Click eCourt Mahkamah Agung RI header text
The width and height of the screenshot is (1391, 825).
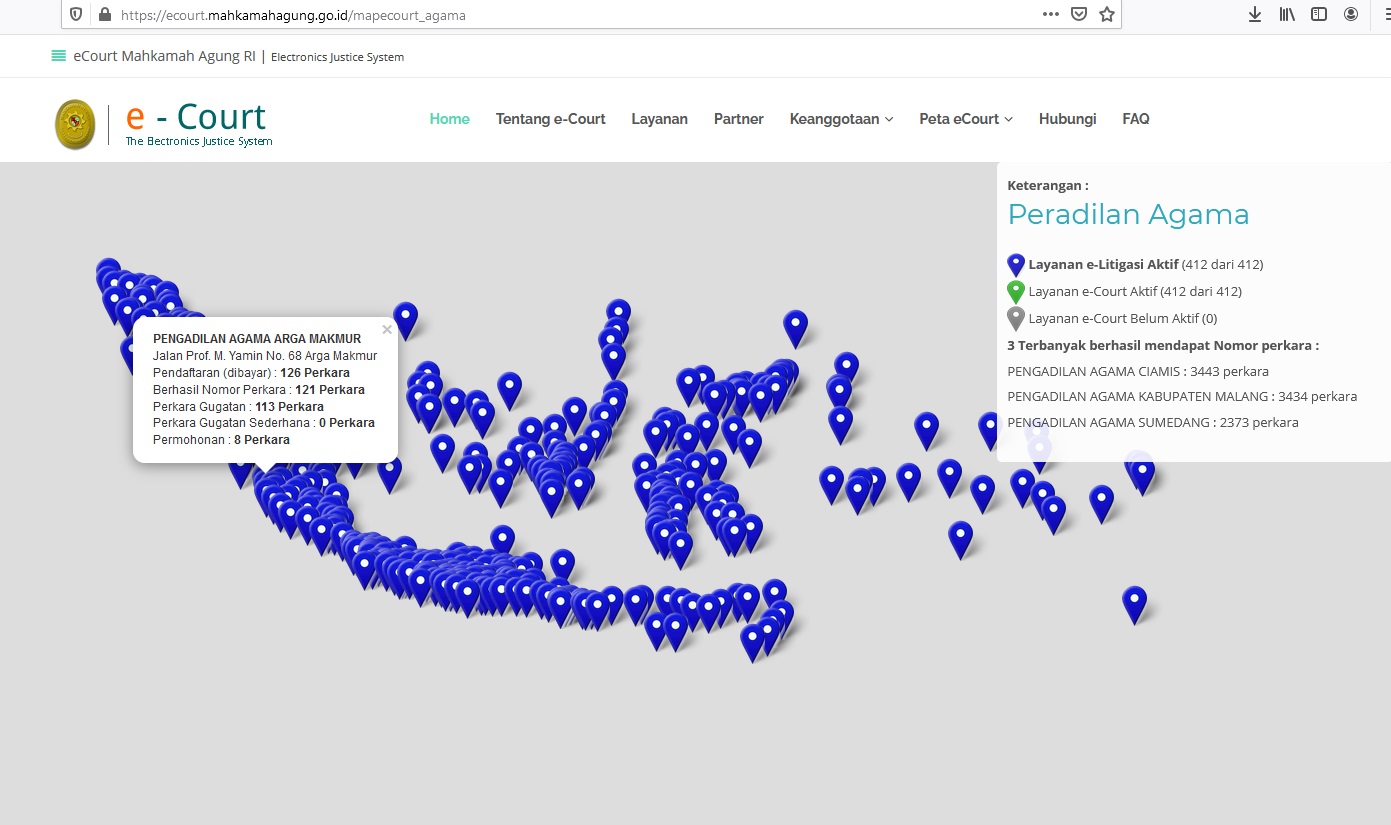tap(164, 56)
